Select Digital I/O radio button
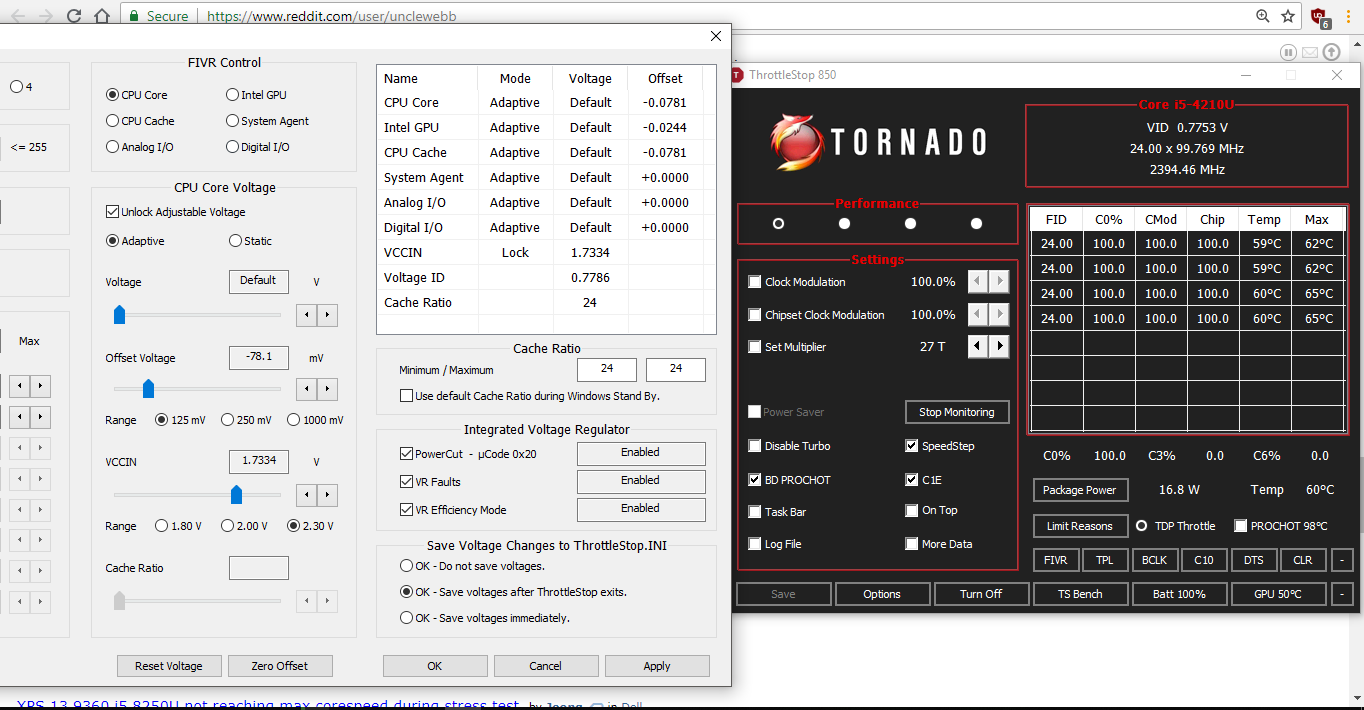The image size is (1364, 710). [x=232, y=147]
